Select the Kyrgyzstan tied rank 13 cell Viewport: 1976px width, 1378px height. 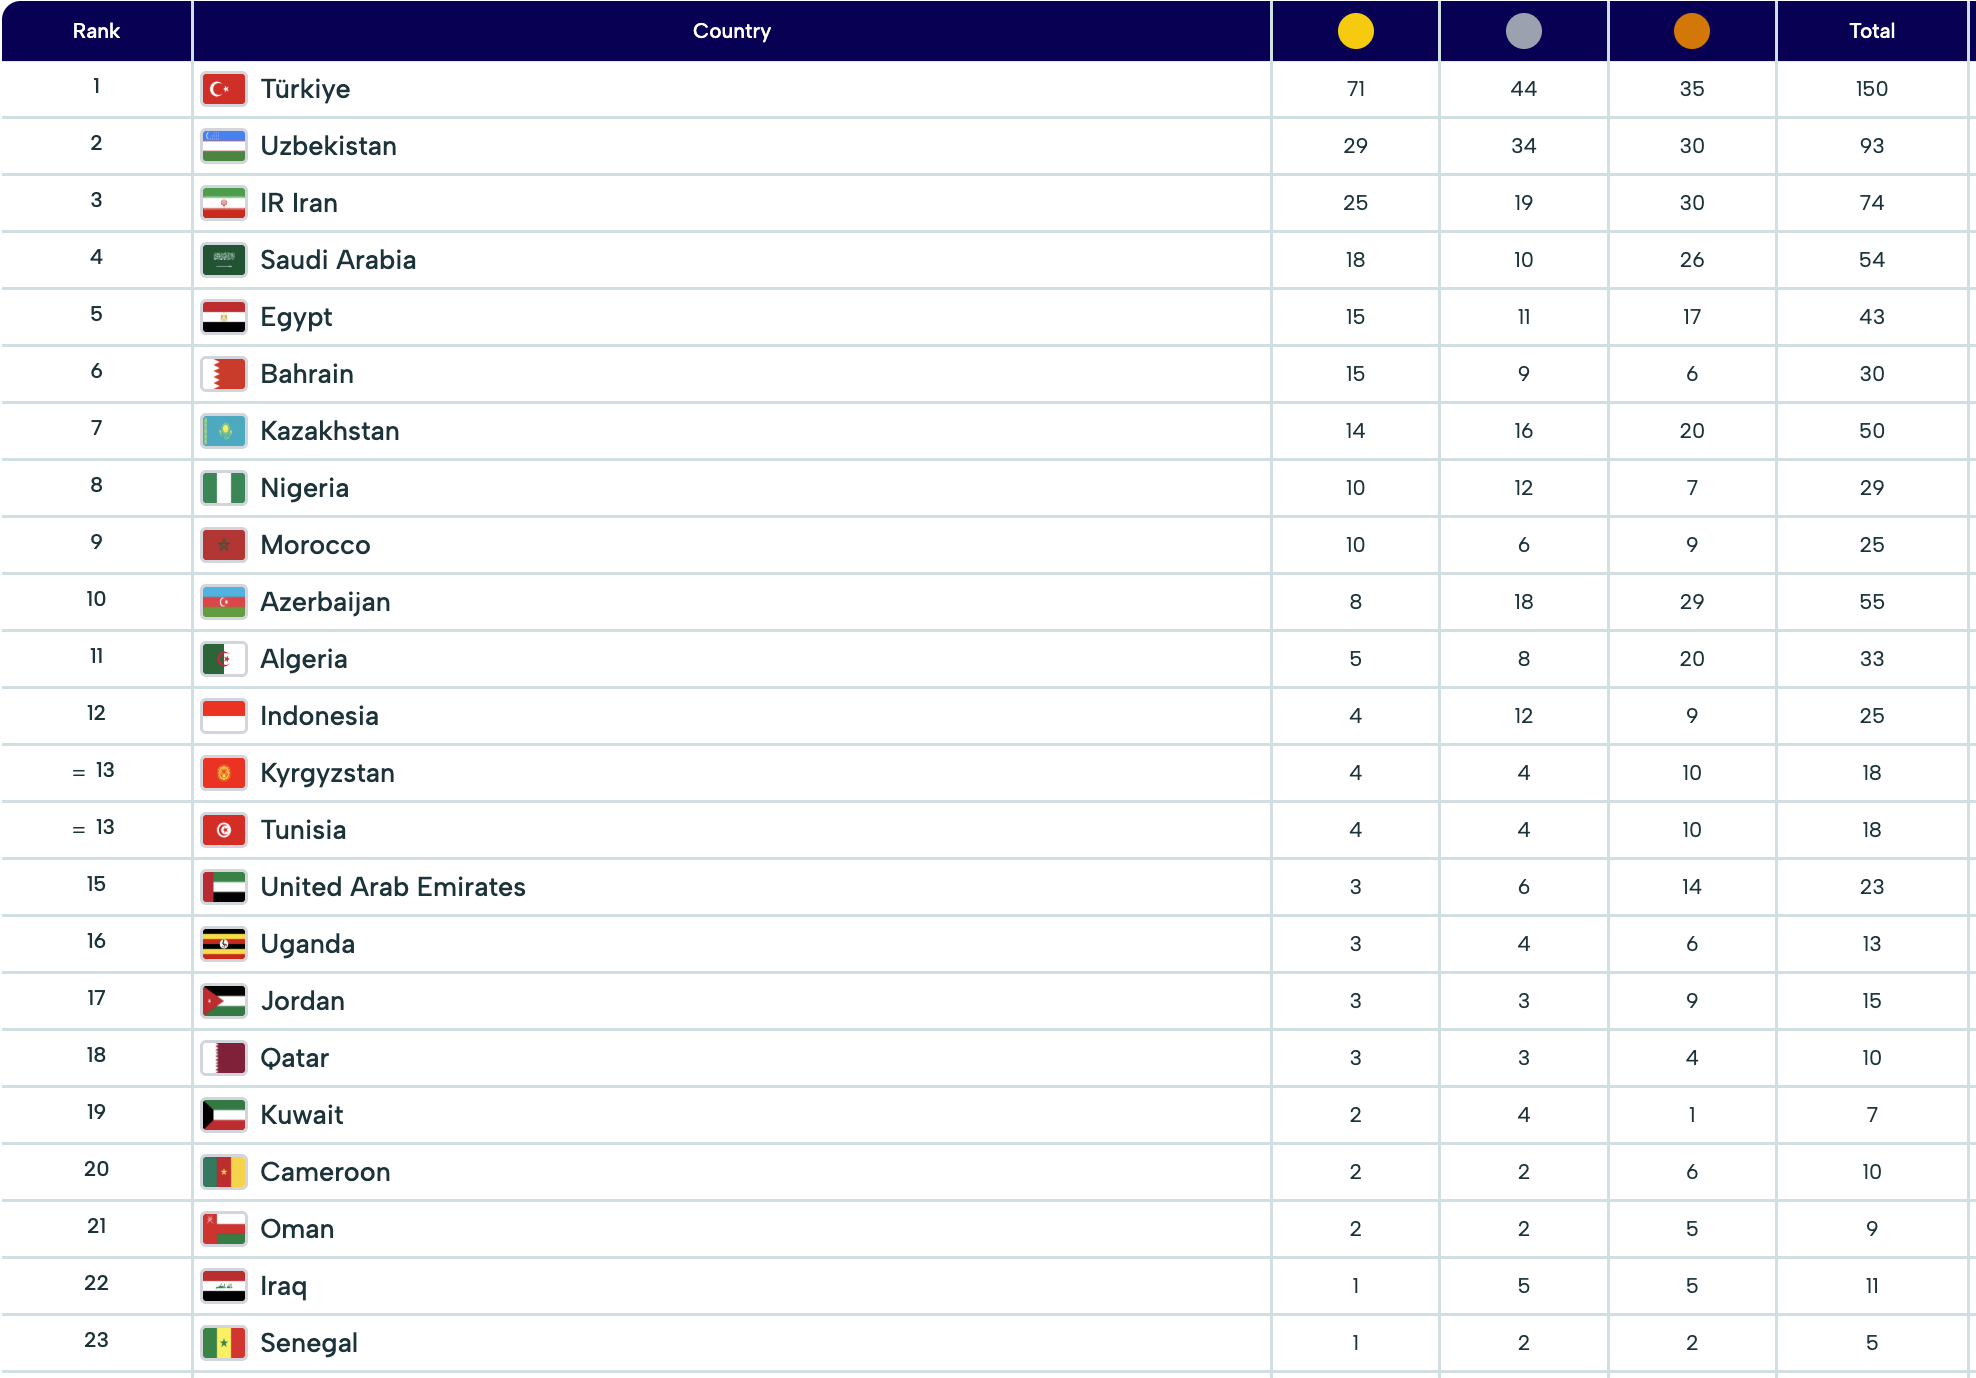click(96, 771)
